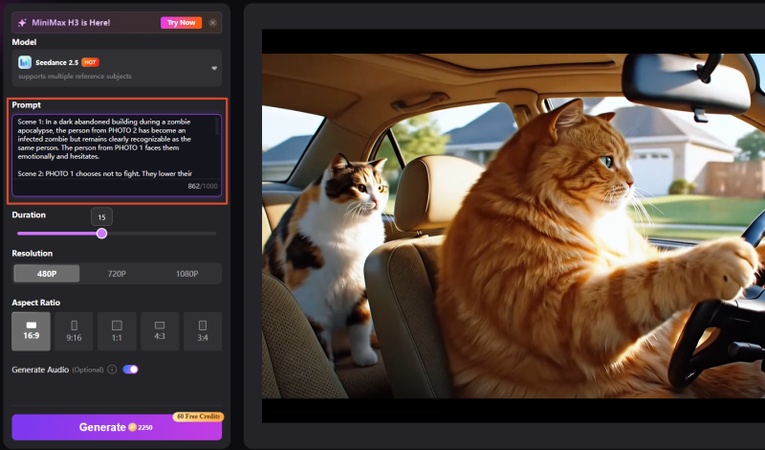Click the Seedance model logo icon

[x=24, y=62]
